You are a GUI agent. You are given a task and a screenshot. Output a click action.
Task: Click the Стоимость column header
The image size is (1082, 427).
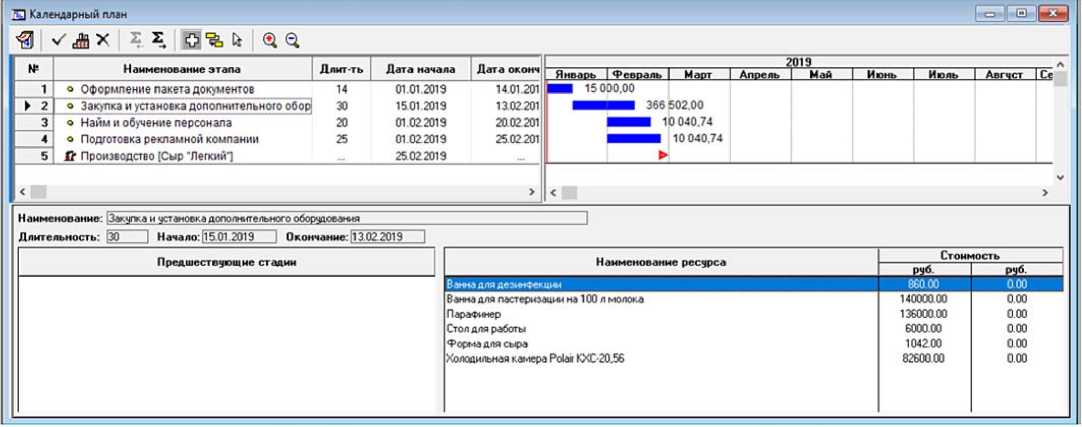[970, 255]
